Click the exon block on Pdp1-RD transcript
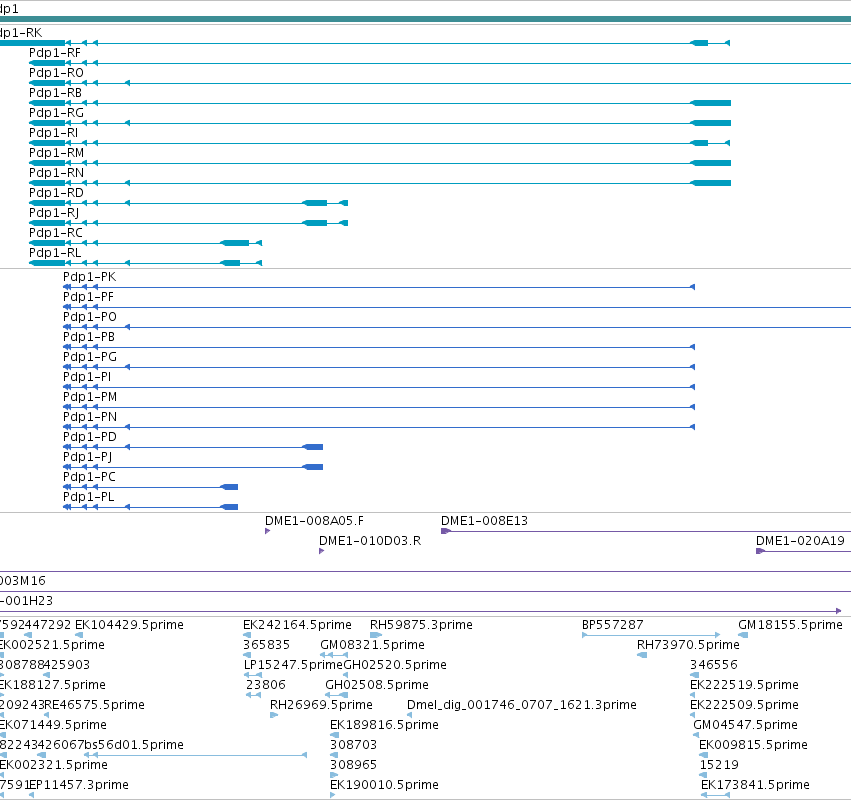Image resolution: width=851 pixels, height=800 pixels. [x=315, y=203]
